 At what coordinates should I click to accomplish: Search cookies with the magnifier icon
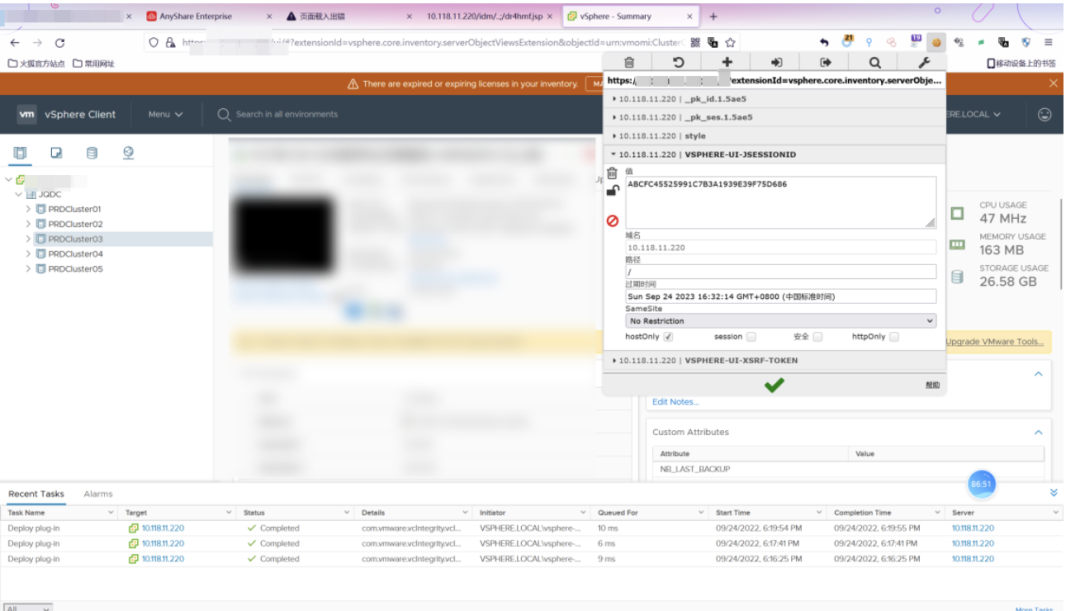[x=875, y=62]
